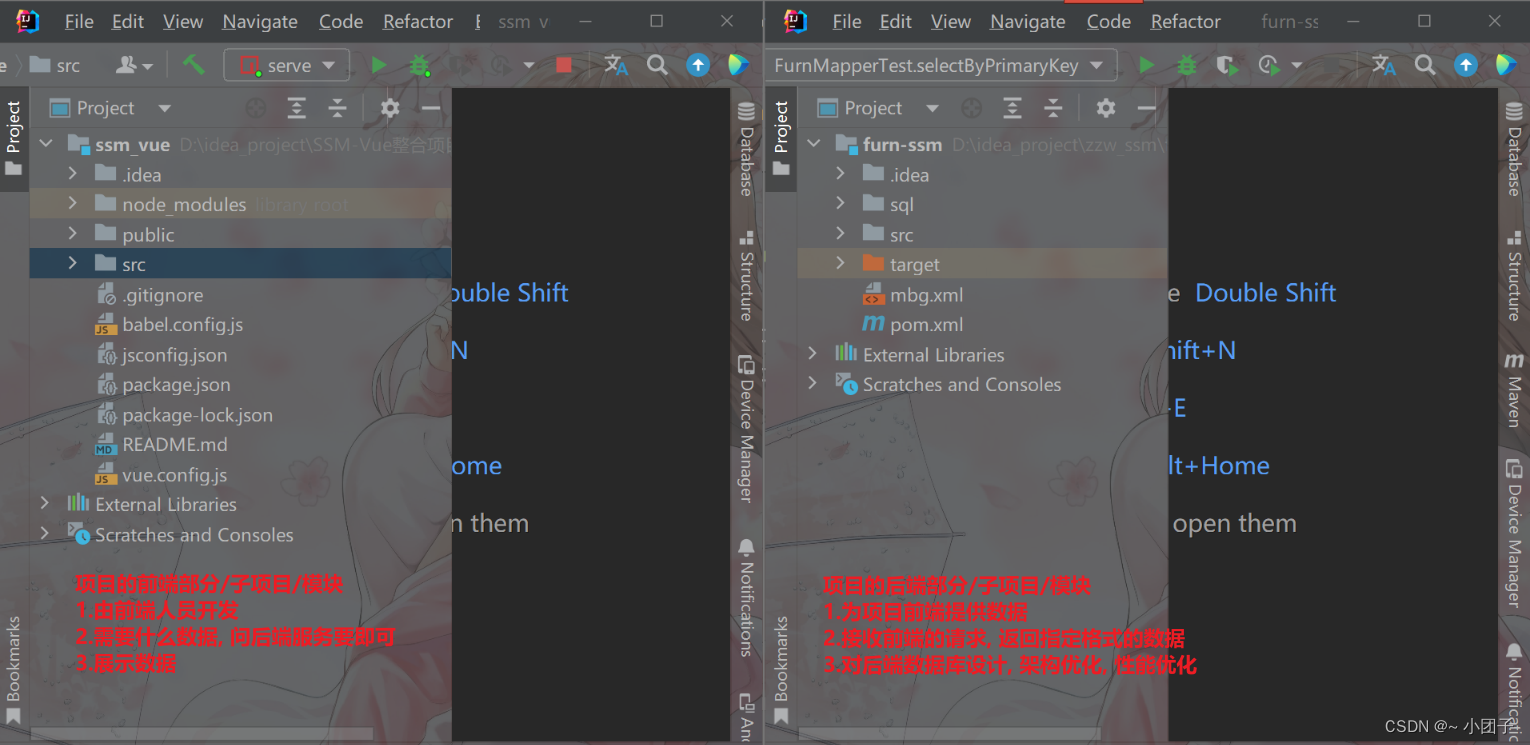
Task: Expand the public folder in ssm_vue
Action: coord(72,233)
